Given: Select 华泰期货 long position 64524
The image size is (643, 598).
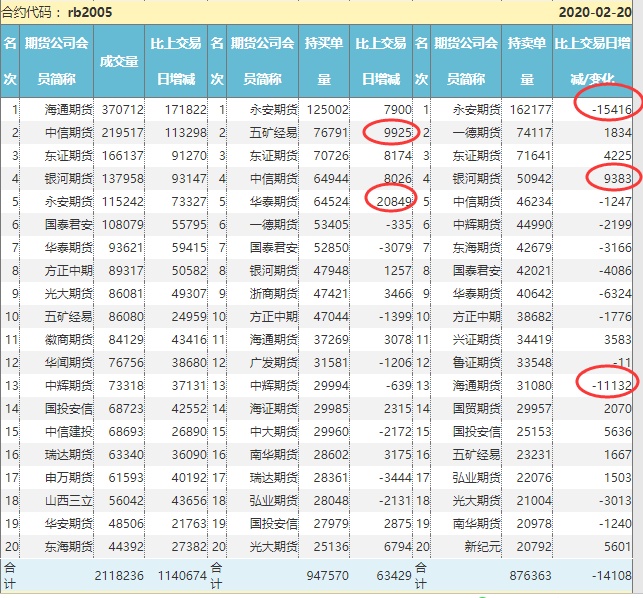Looking at the screenshot, I should click(331, 201).
